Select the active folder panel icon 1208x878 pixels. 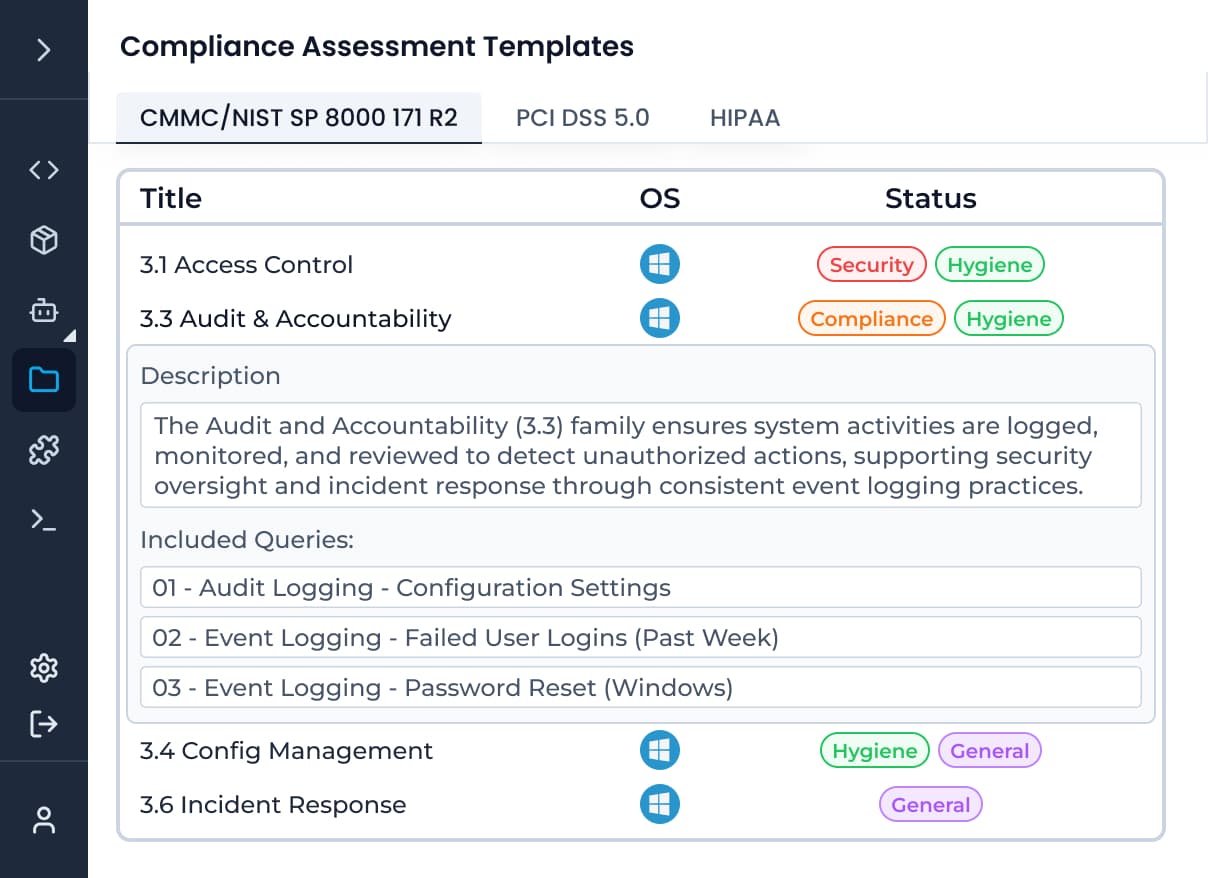click(44, 380)
